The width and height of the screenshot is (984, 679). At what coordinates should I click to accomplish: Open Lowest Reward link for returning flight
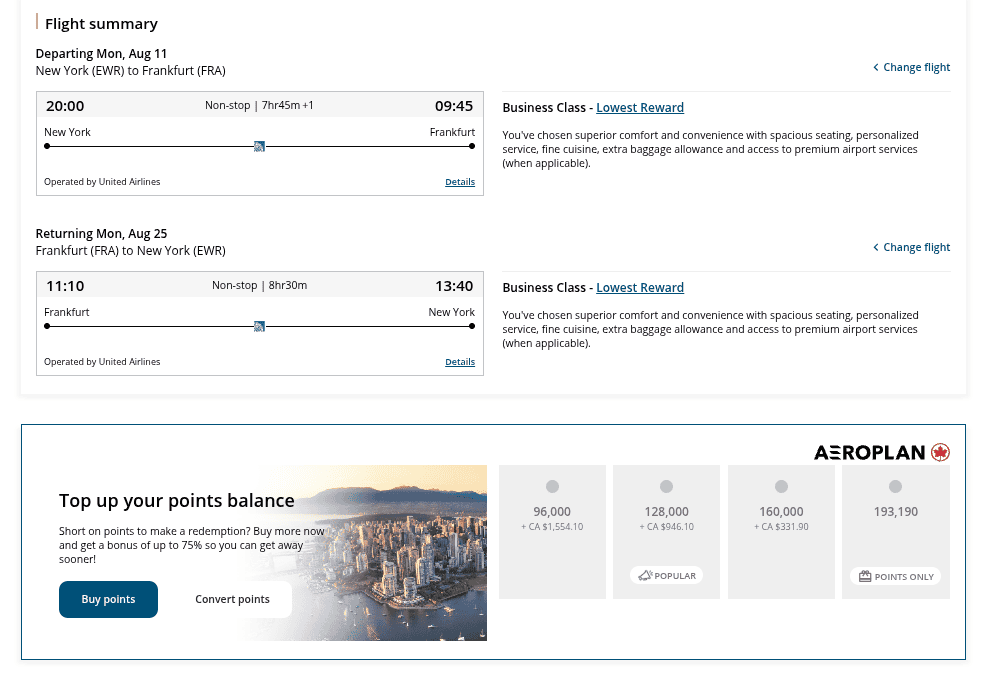click(640, 288)
